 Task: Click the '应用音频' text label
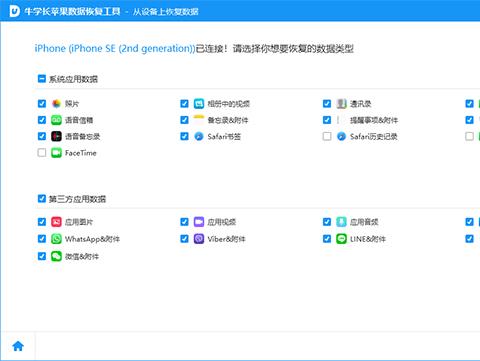[364, 222]
